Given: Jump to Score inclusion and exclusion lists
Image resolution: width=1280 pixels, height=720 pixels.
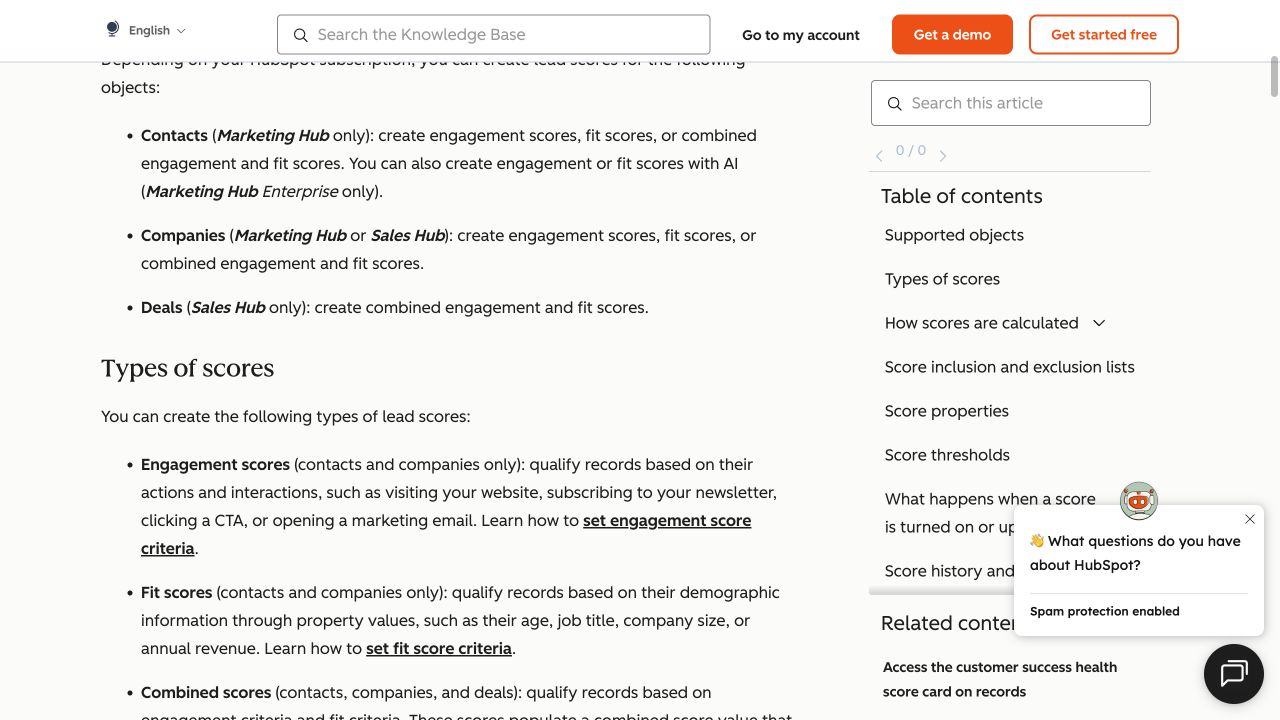Looking at the screenshot, I should tap(1010, 367).
